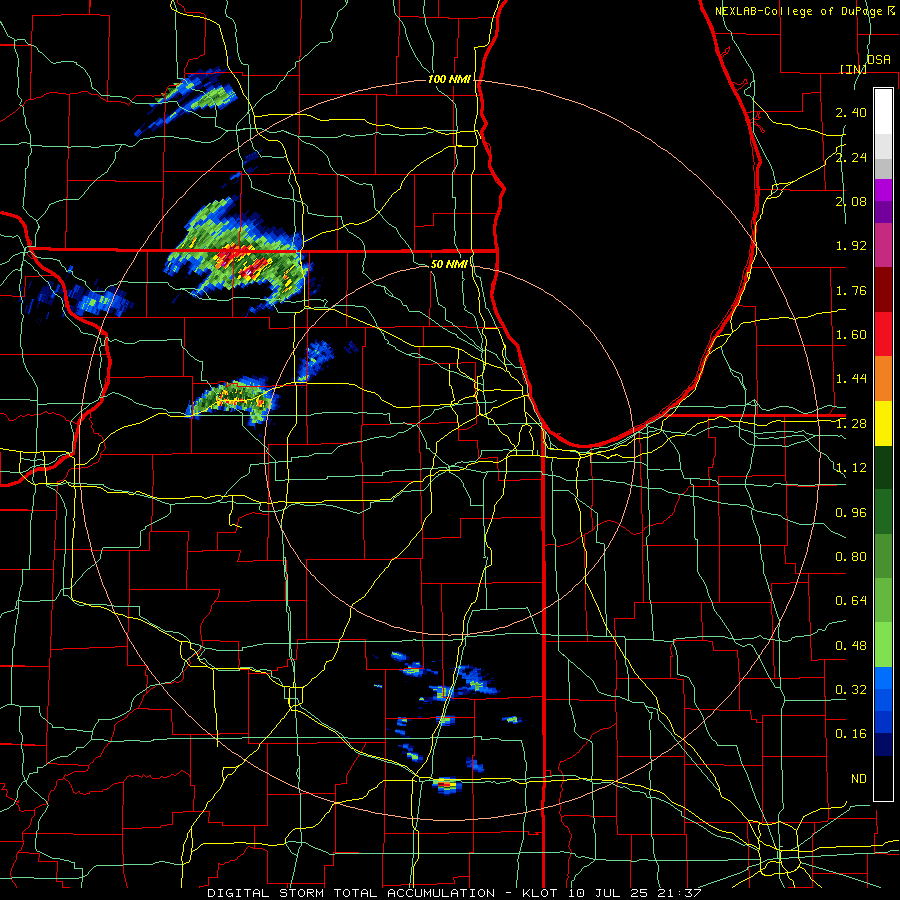This screenshot has width=900, height=900.
Task: Click the DIGITAL STORM TOTAL ACCUMULATION title
Action: [x=351, y=893]
